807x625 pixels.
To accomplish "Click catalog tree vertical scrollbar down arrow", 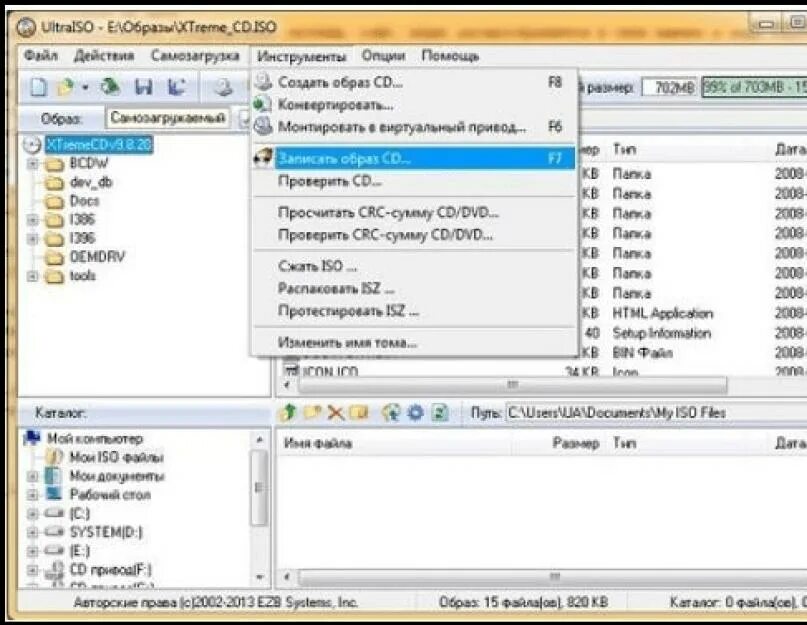I will click(x=260, y=577).
